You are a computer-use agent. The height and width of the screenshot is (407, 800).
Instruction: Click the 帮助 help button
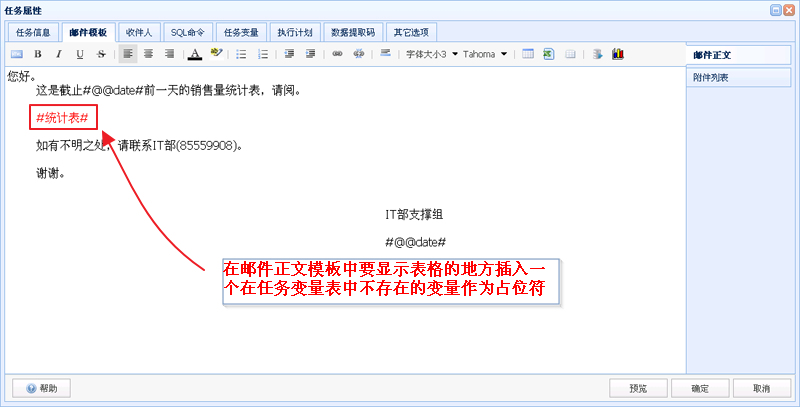41,388
